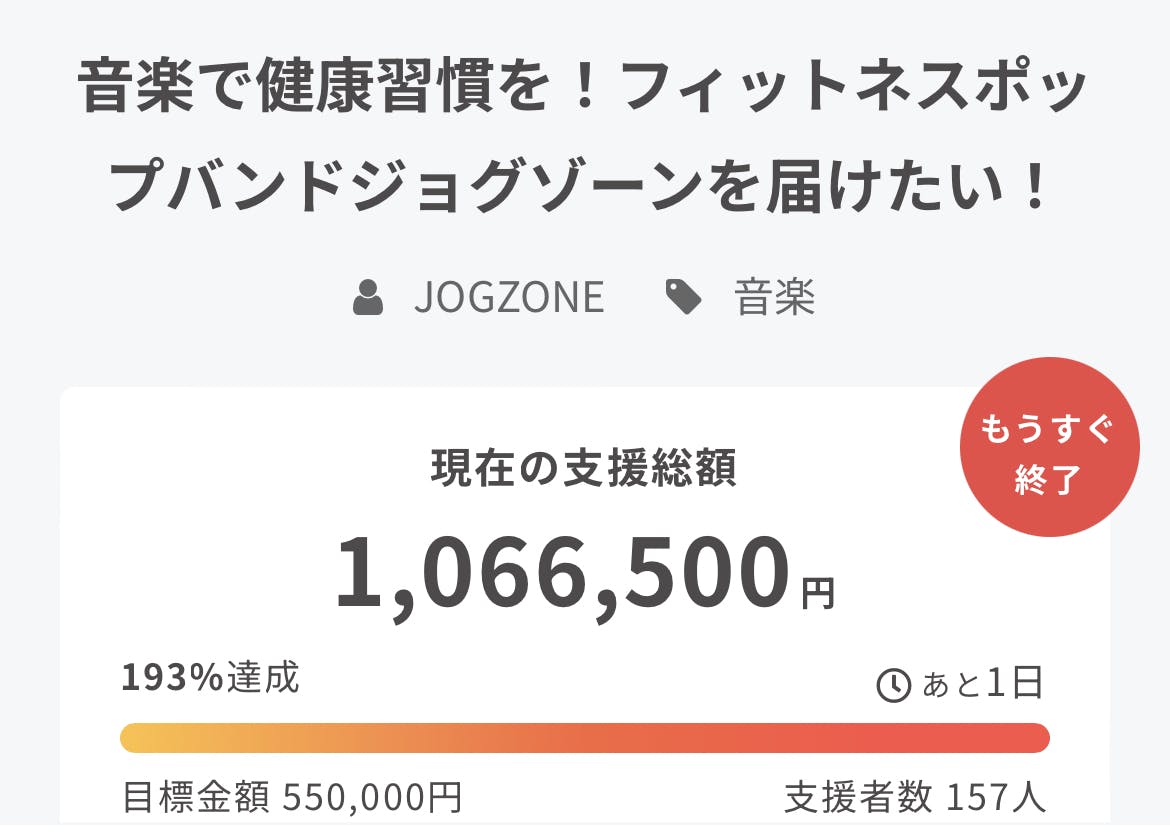Click the 193%達成 achievement text

(210, 679)
